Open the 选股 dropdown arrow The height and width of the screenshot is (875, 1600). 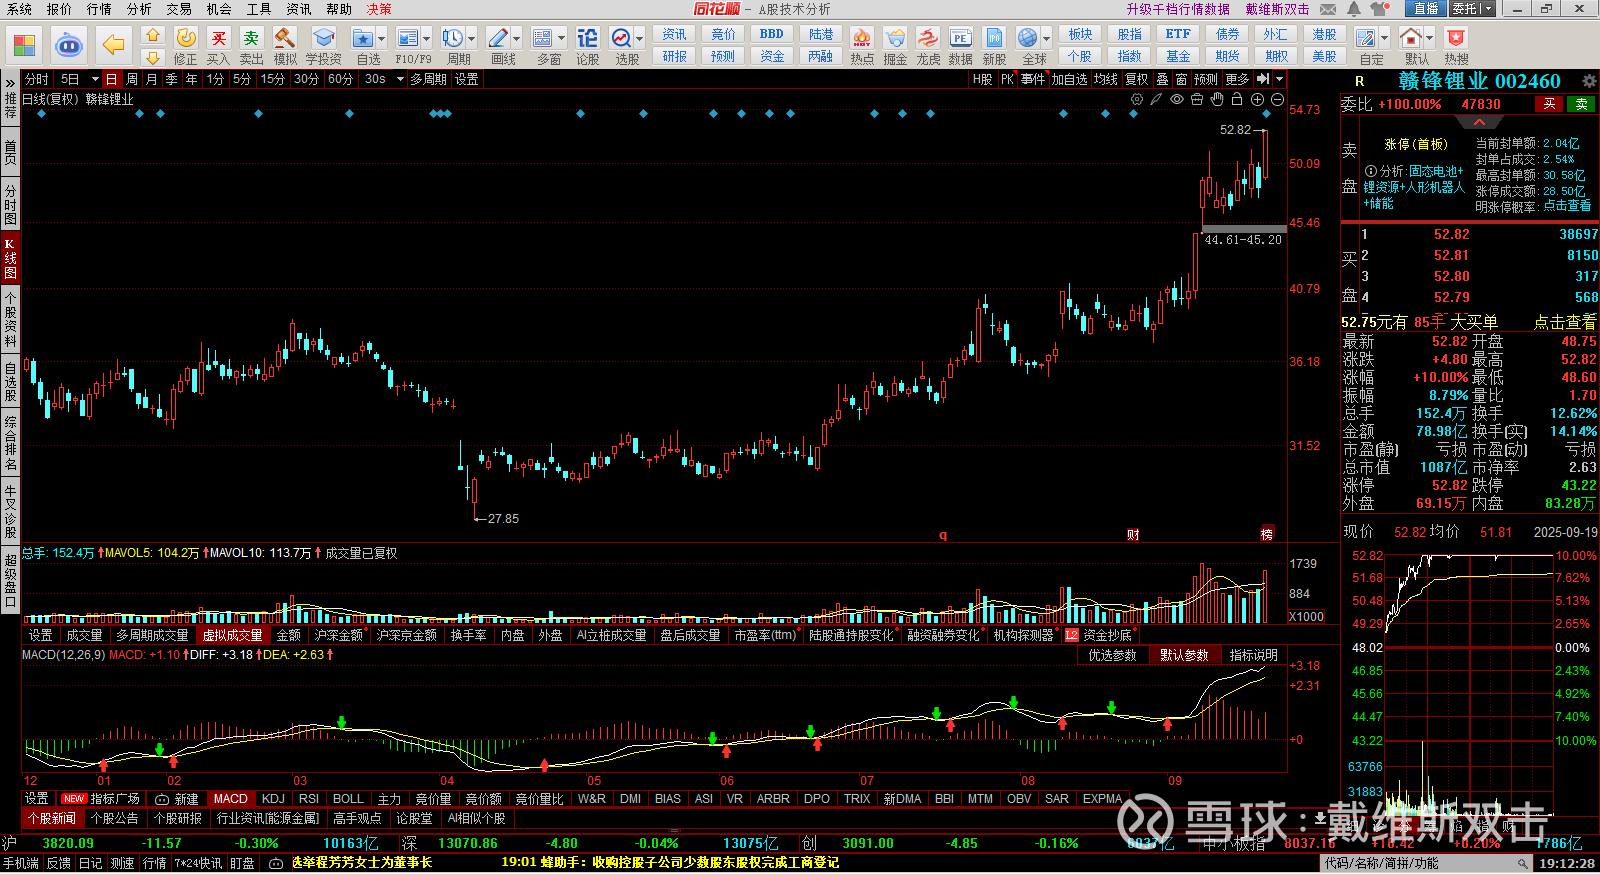click(640, 38)
